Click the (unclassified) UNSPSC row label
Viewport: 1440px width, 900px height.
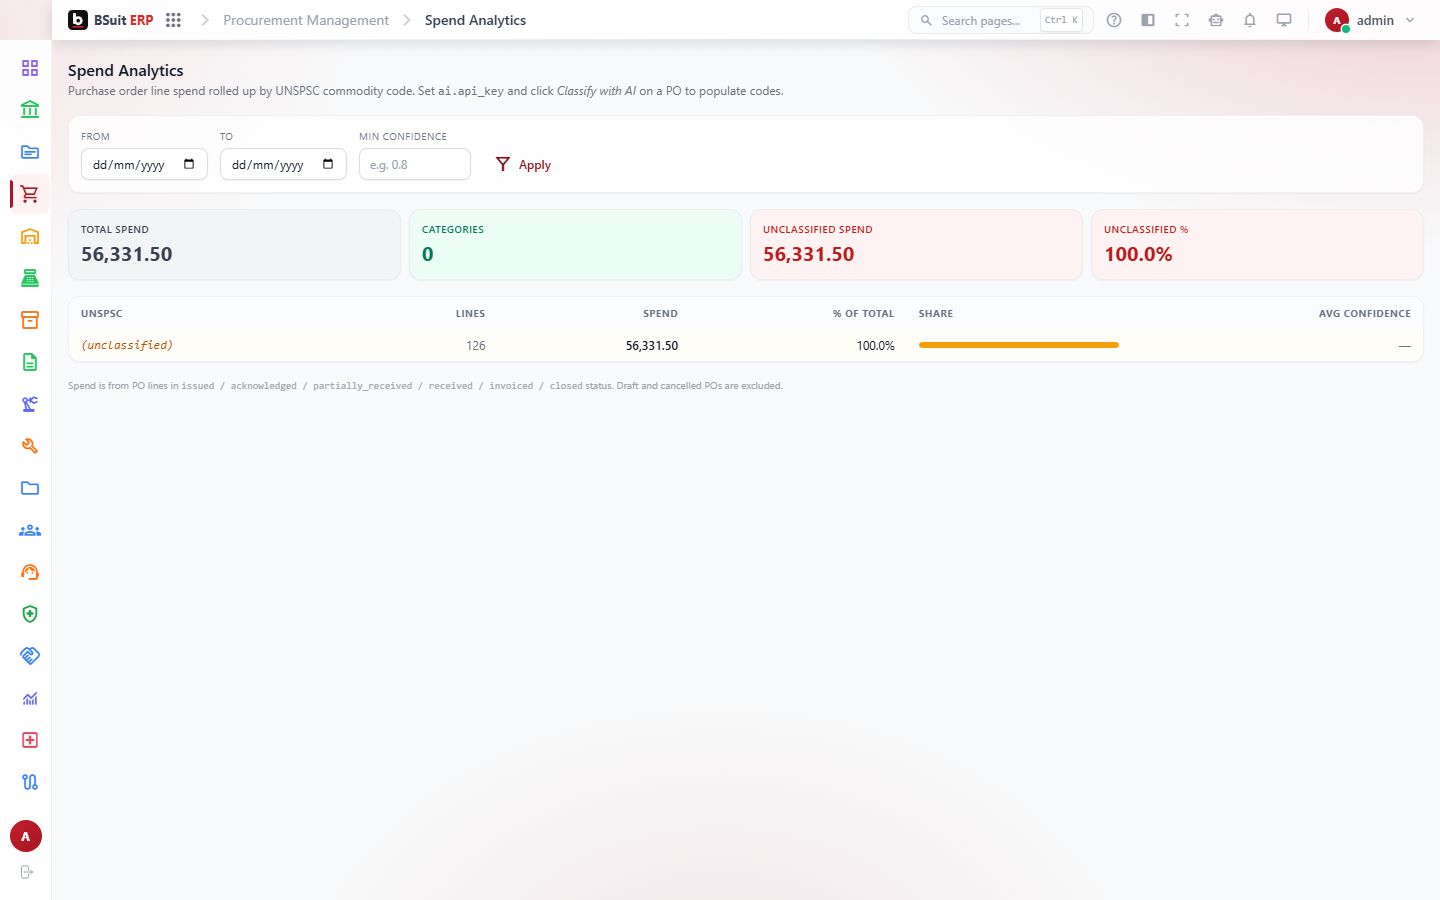(127, 345)
